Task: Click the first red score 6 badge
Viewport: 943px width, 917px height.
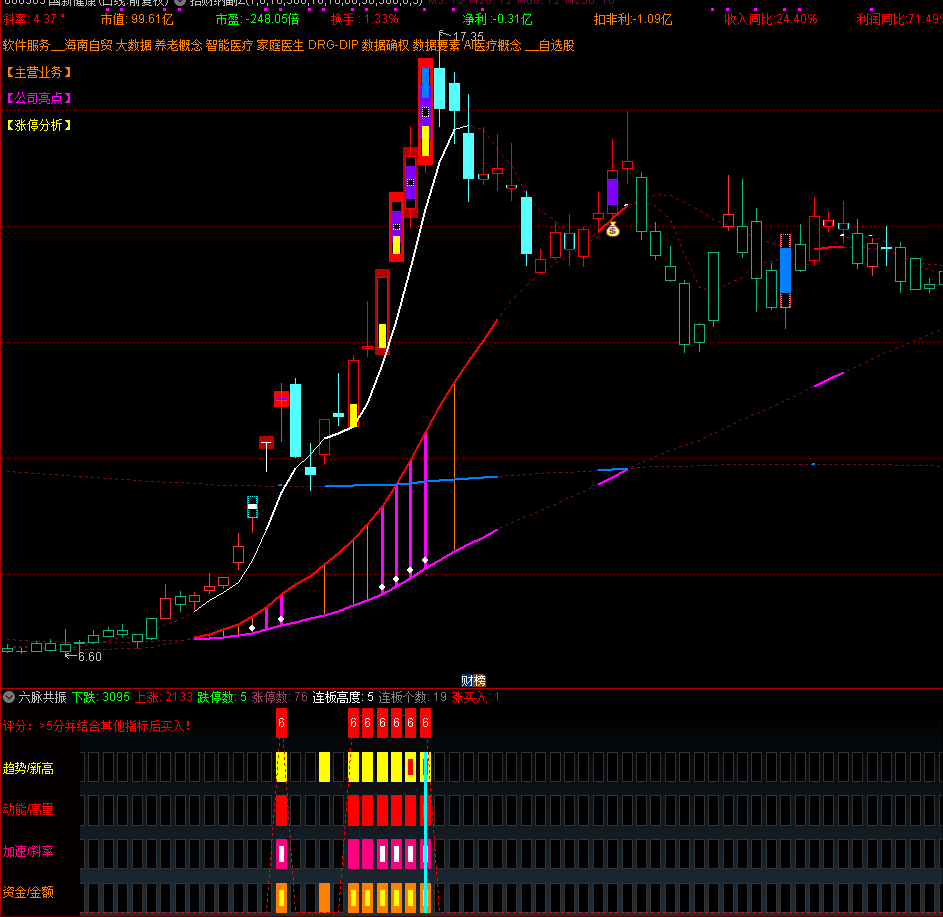Action: click(x=282, y=723)
